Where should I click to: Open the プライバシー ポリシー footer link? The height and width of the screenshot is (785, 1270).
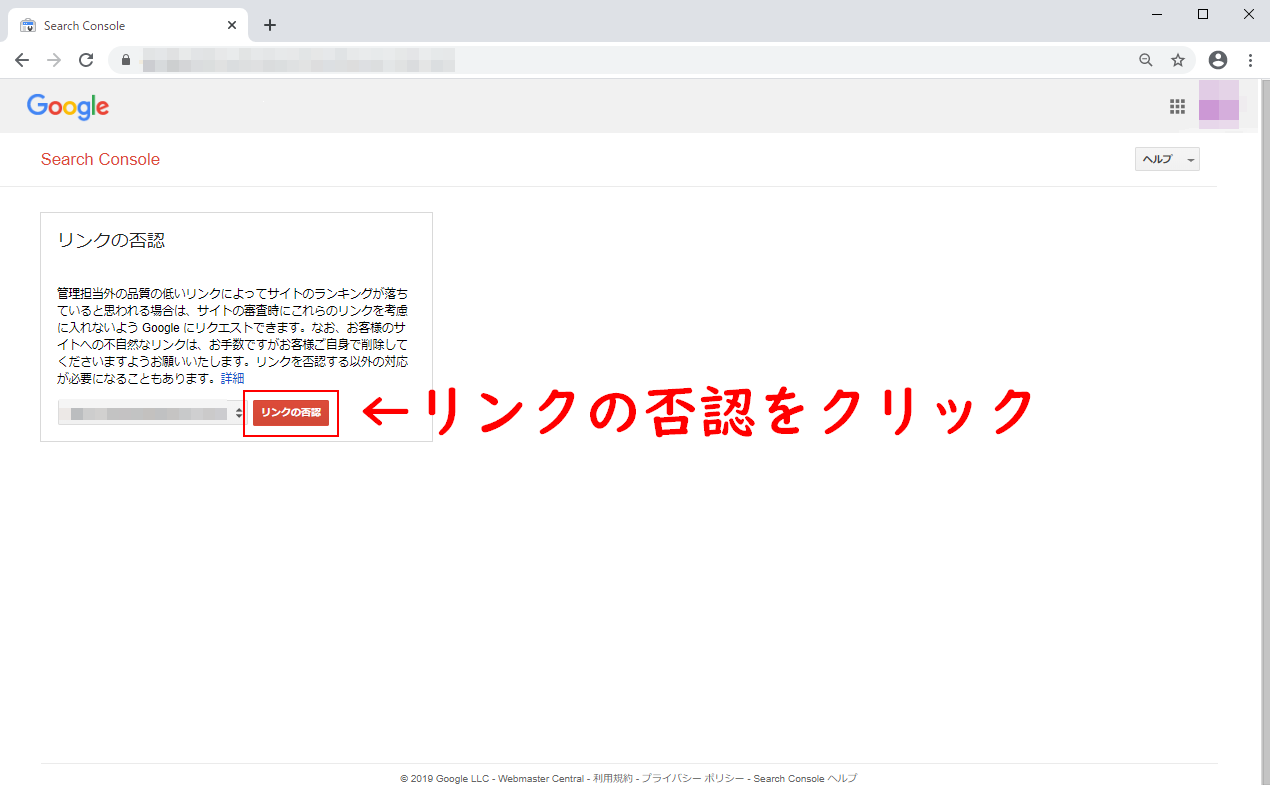coord(693,778)
